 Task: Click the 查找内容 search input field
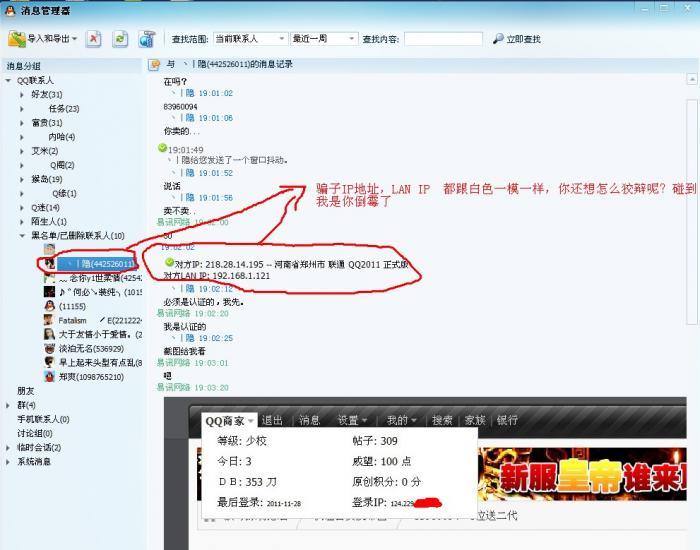tap(443, 39)
